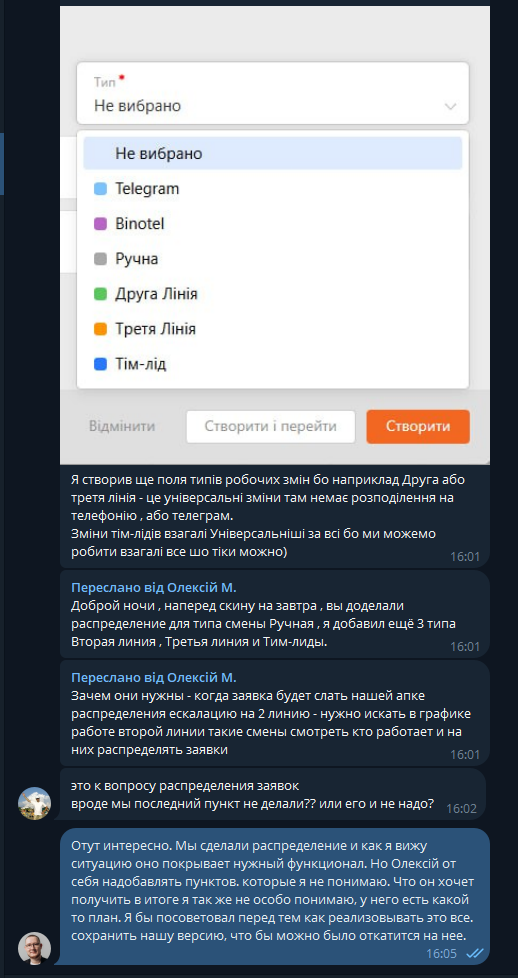Click the light blue Telegram color square
The width and height of the screenshot is (518, 978).
point(100,189)
